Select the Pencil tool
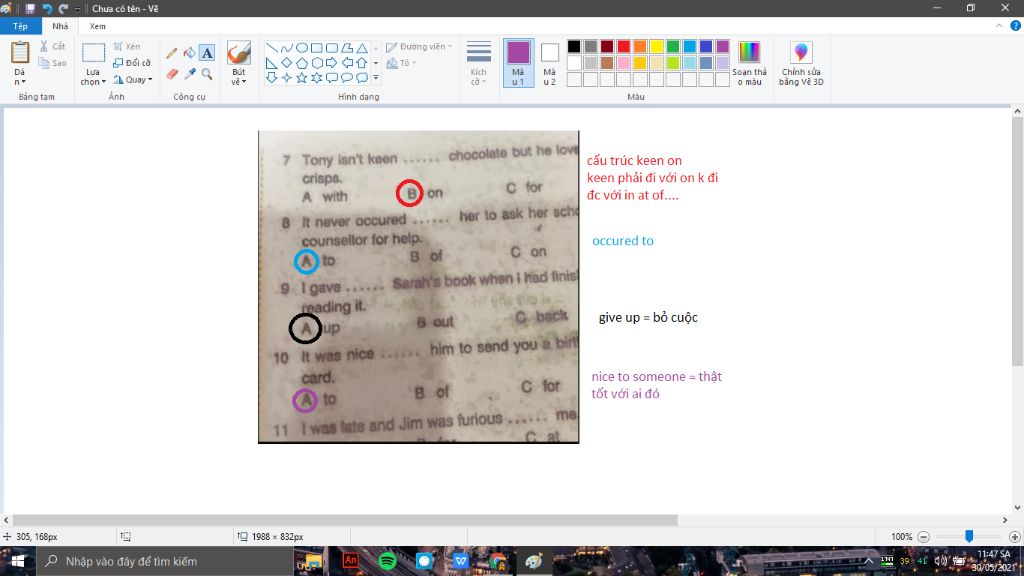1024x576 pixels. tap(172, 53)
